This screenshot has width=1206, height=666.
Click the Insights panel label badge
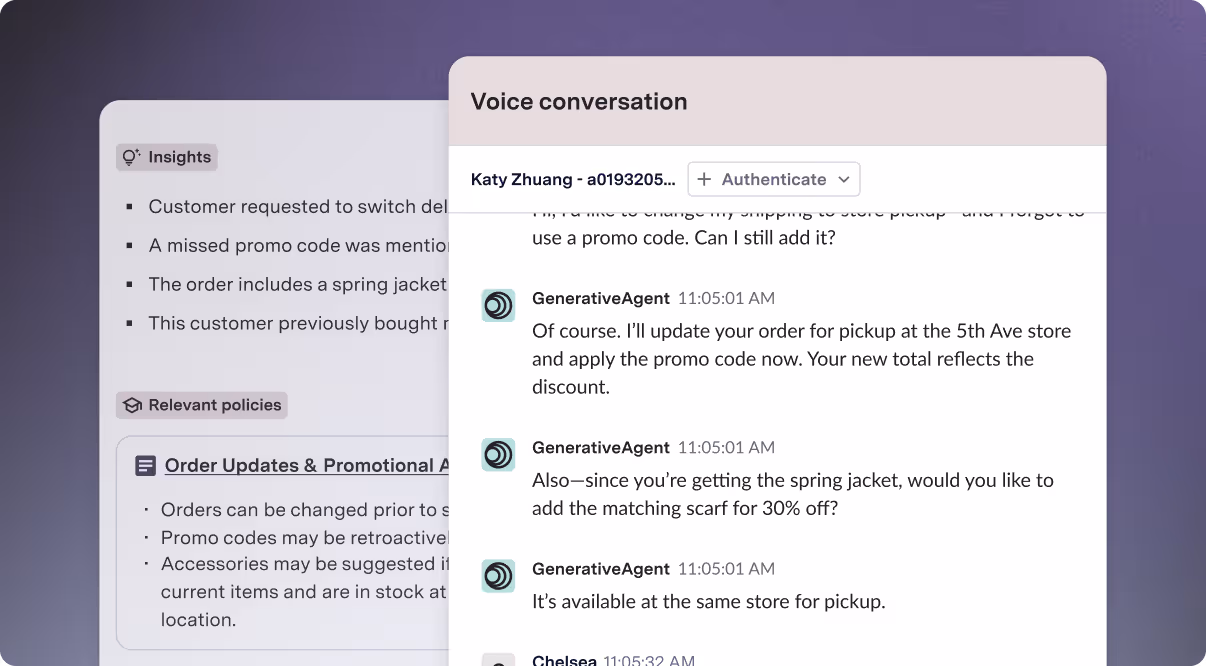(166, 157)
